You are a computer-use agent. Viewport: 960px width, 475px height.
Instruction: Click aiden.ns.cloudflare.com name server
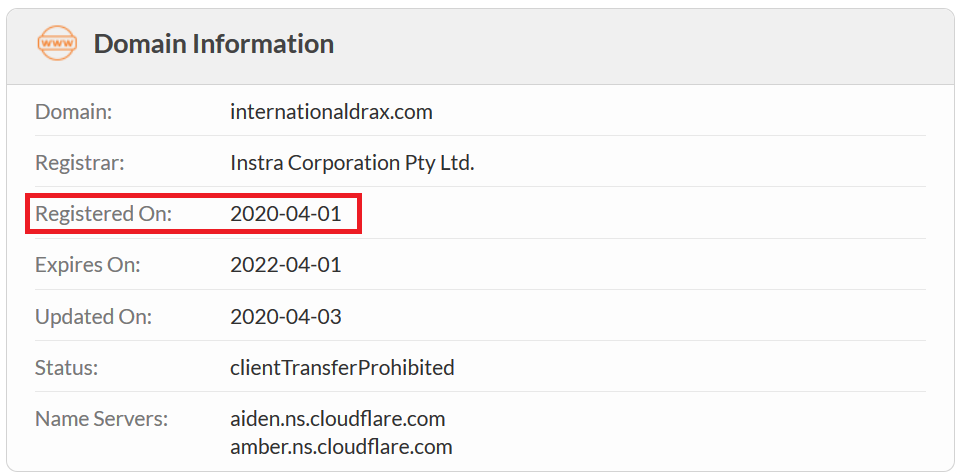(x=337, y=419)
